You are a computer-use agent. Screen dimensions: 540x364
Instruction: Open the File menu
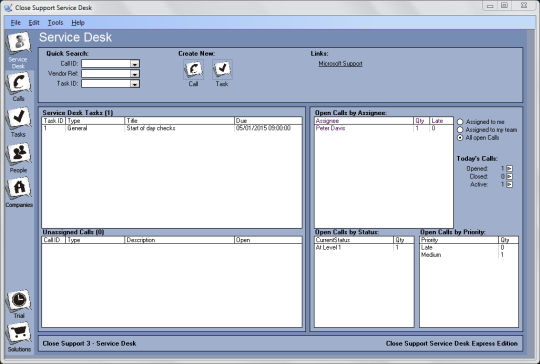pyautogui.click(x=15, y=23)
